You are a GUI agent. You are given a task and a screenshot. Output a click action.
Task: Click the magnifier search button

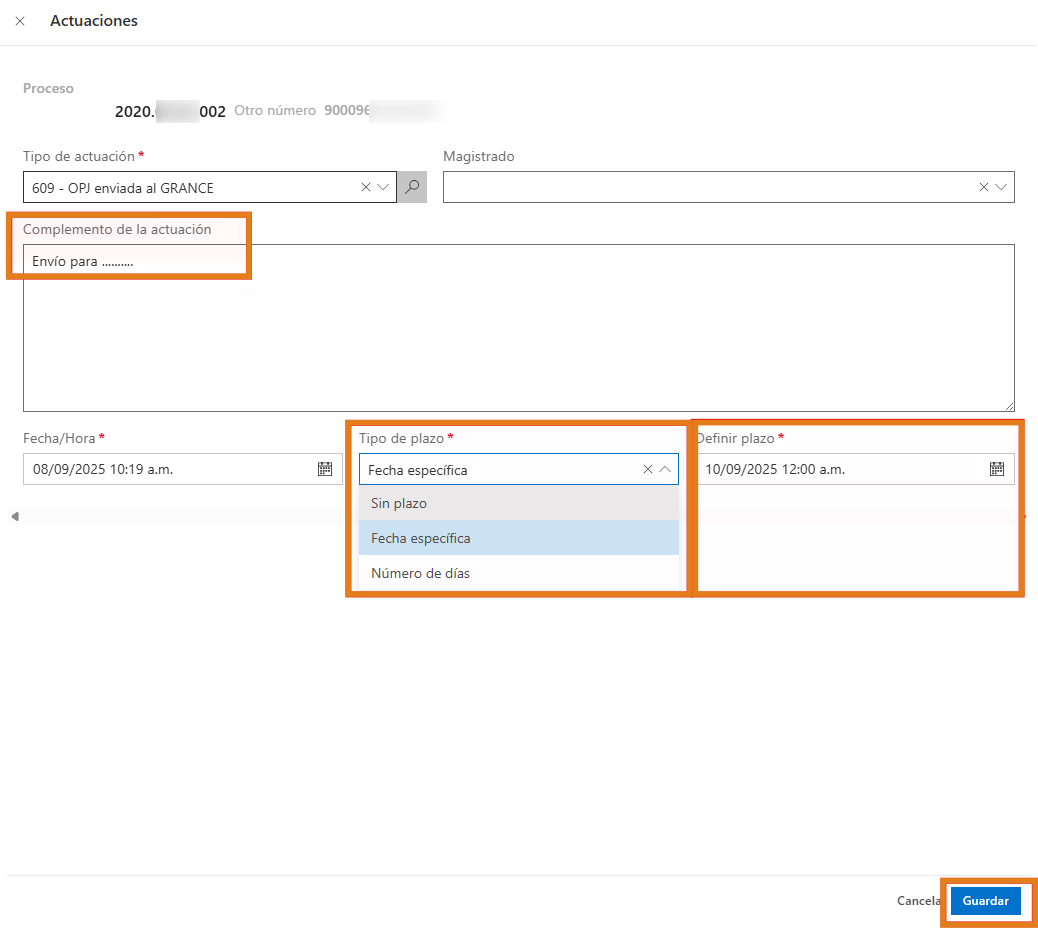pyautogui.click(x=412, y=187)
